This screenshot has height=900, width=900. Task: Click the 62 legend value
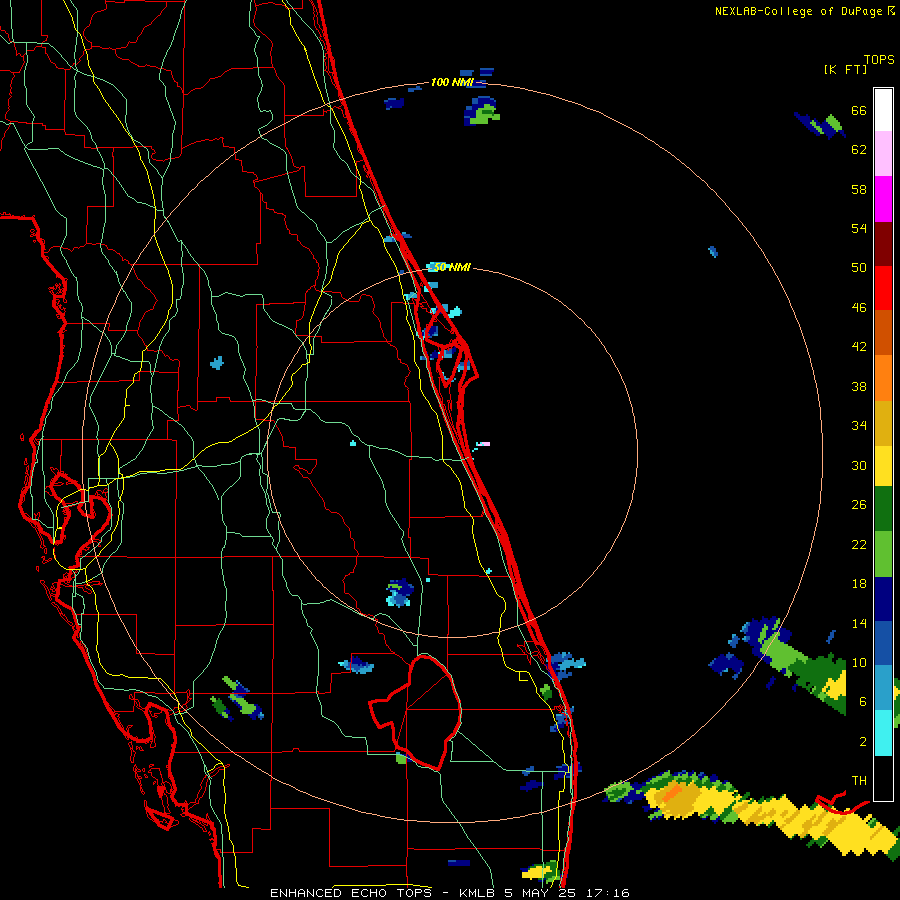click(x=859, y=150)
